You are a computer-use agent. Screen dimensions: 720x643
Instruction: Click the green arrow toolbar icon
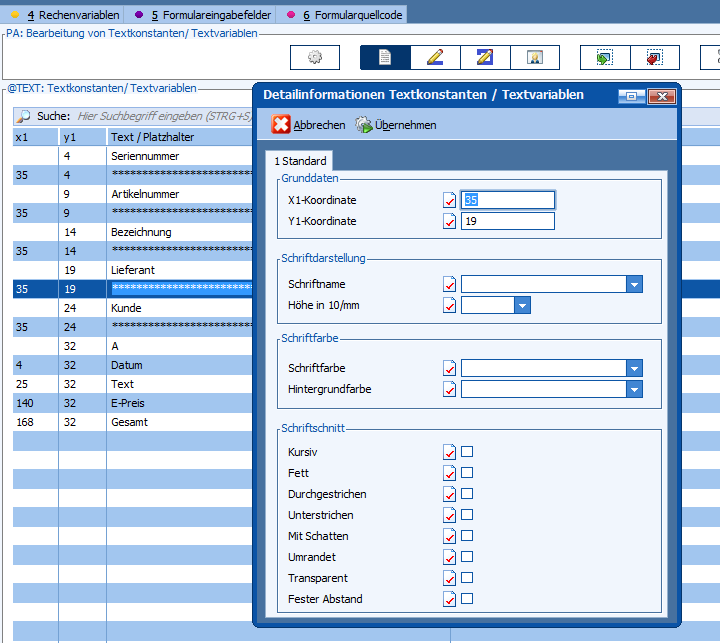[604, 58]
